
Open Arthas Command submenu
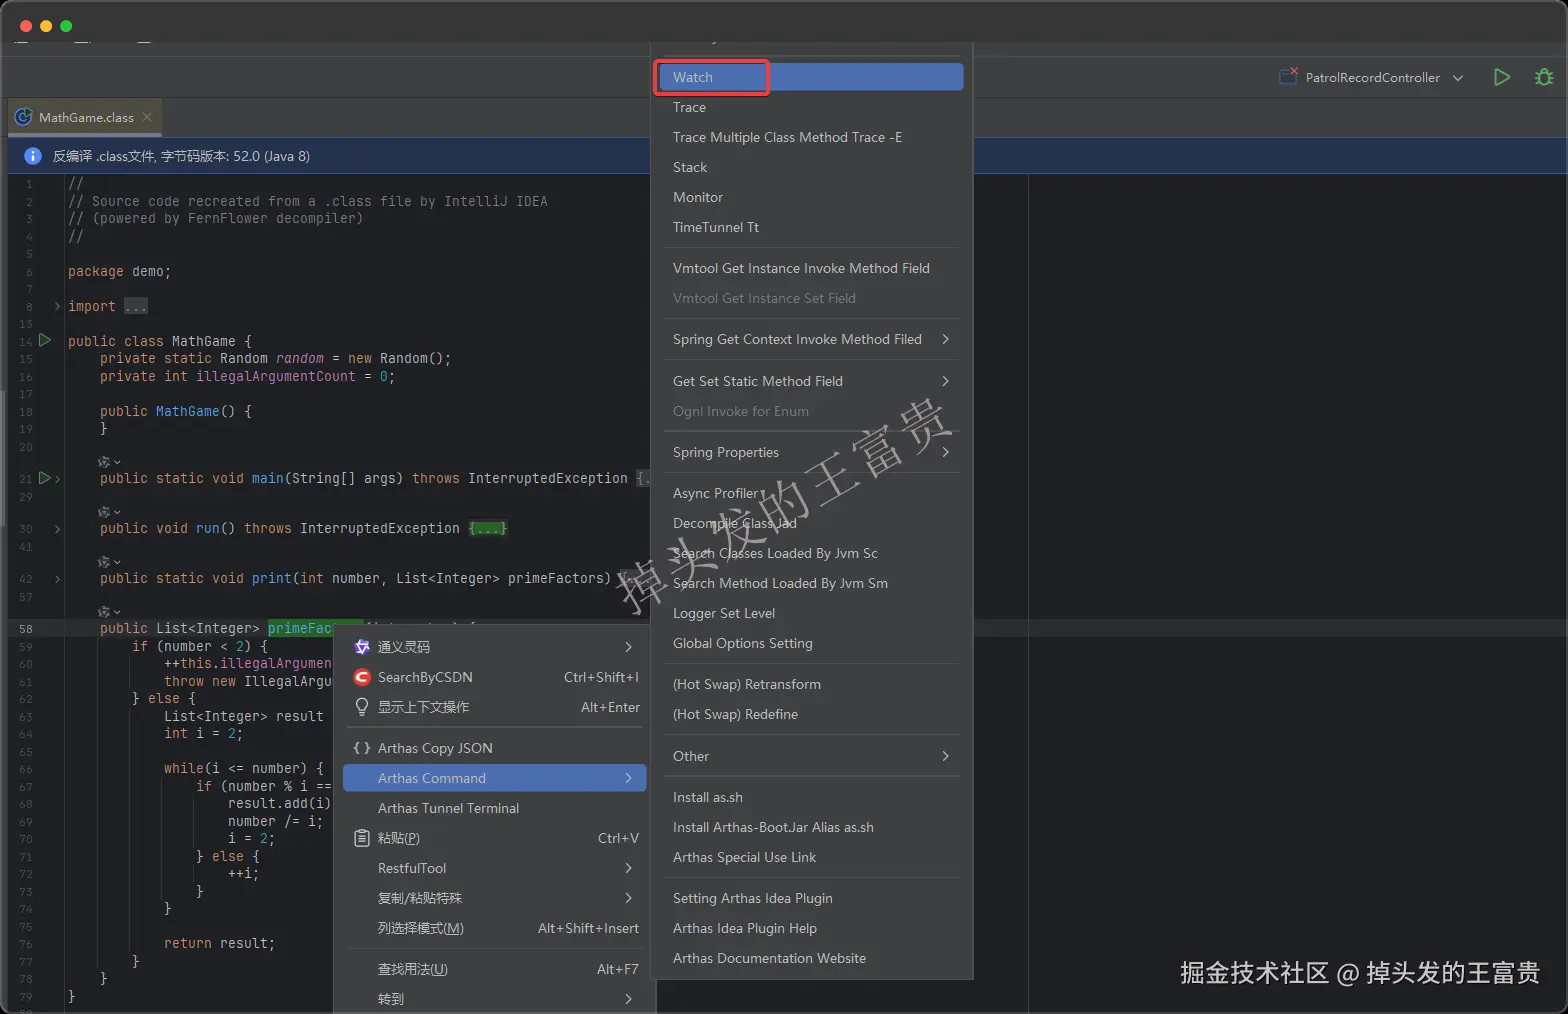click(495, 778)
